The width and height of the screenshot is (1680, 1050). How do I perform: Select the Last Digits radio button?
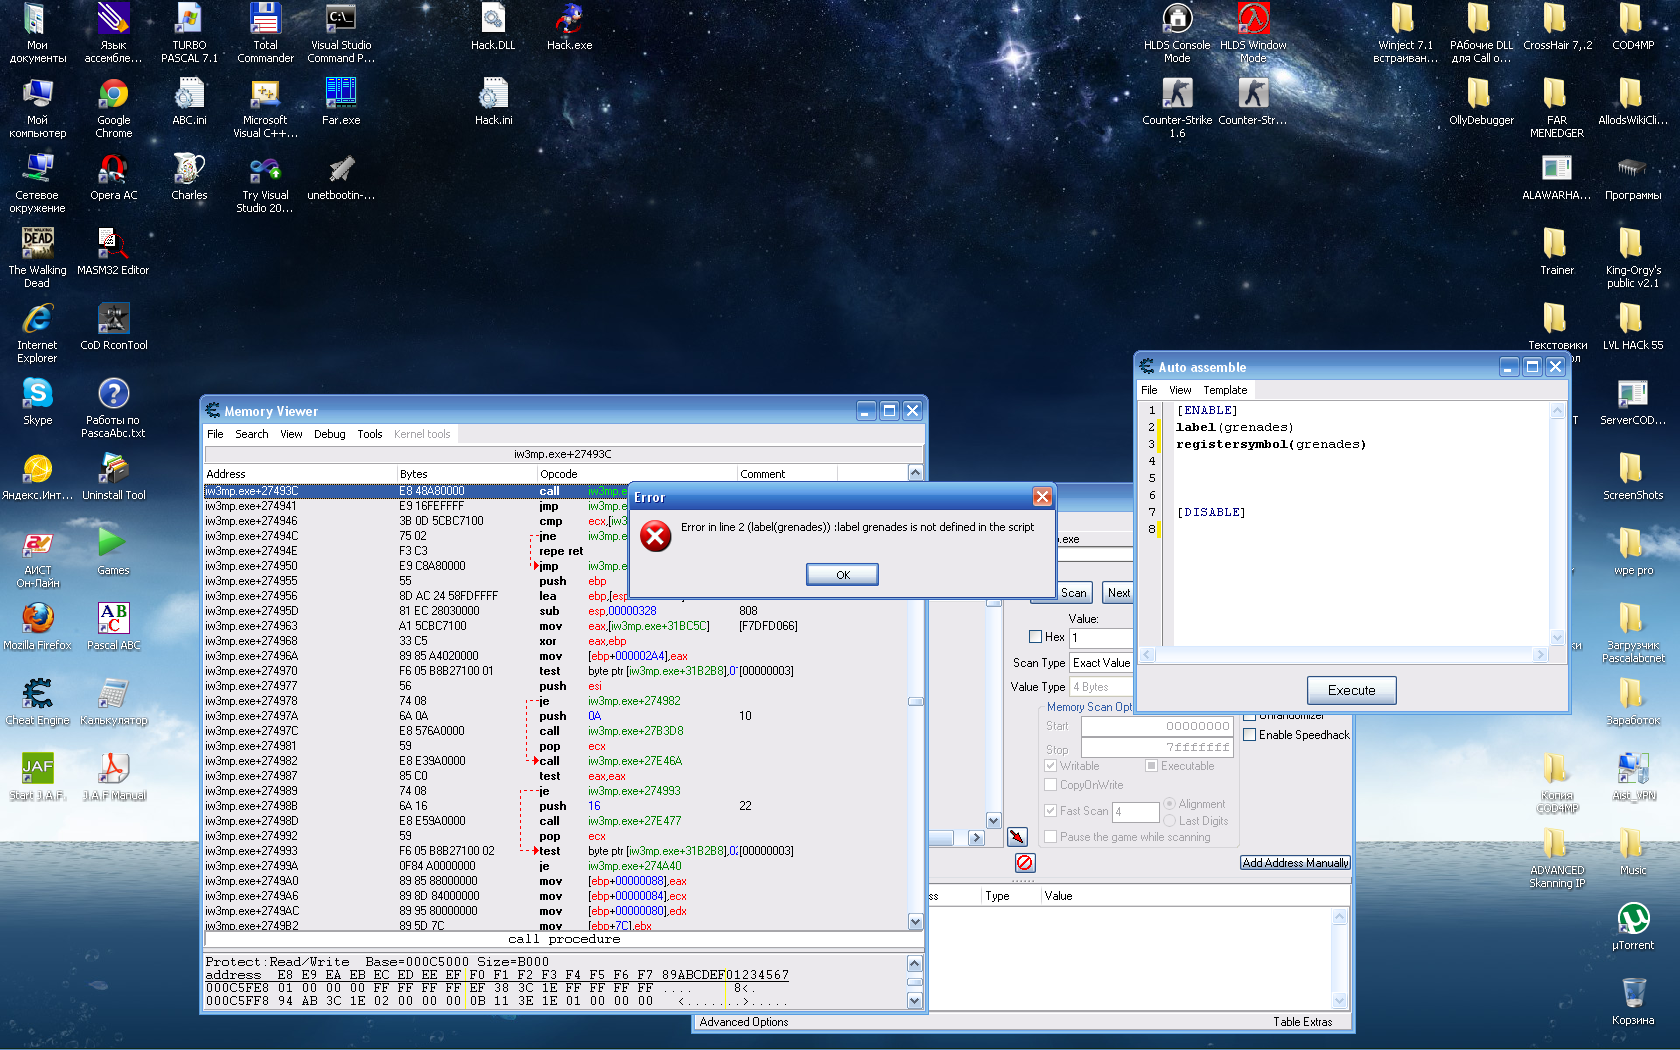pos(1169,821)
